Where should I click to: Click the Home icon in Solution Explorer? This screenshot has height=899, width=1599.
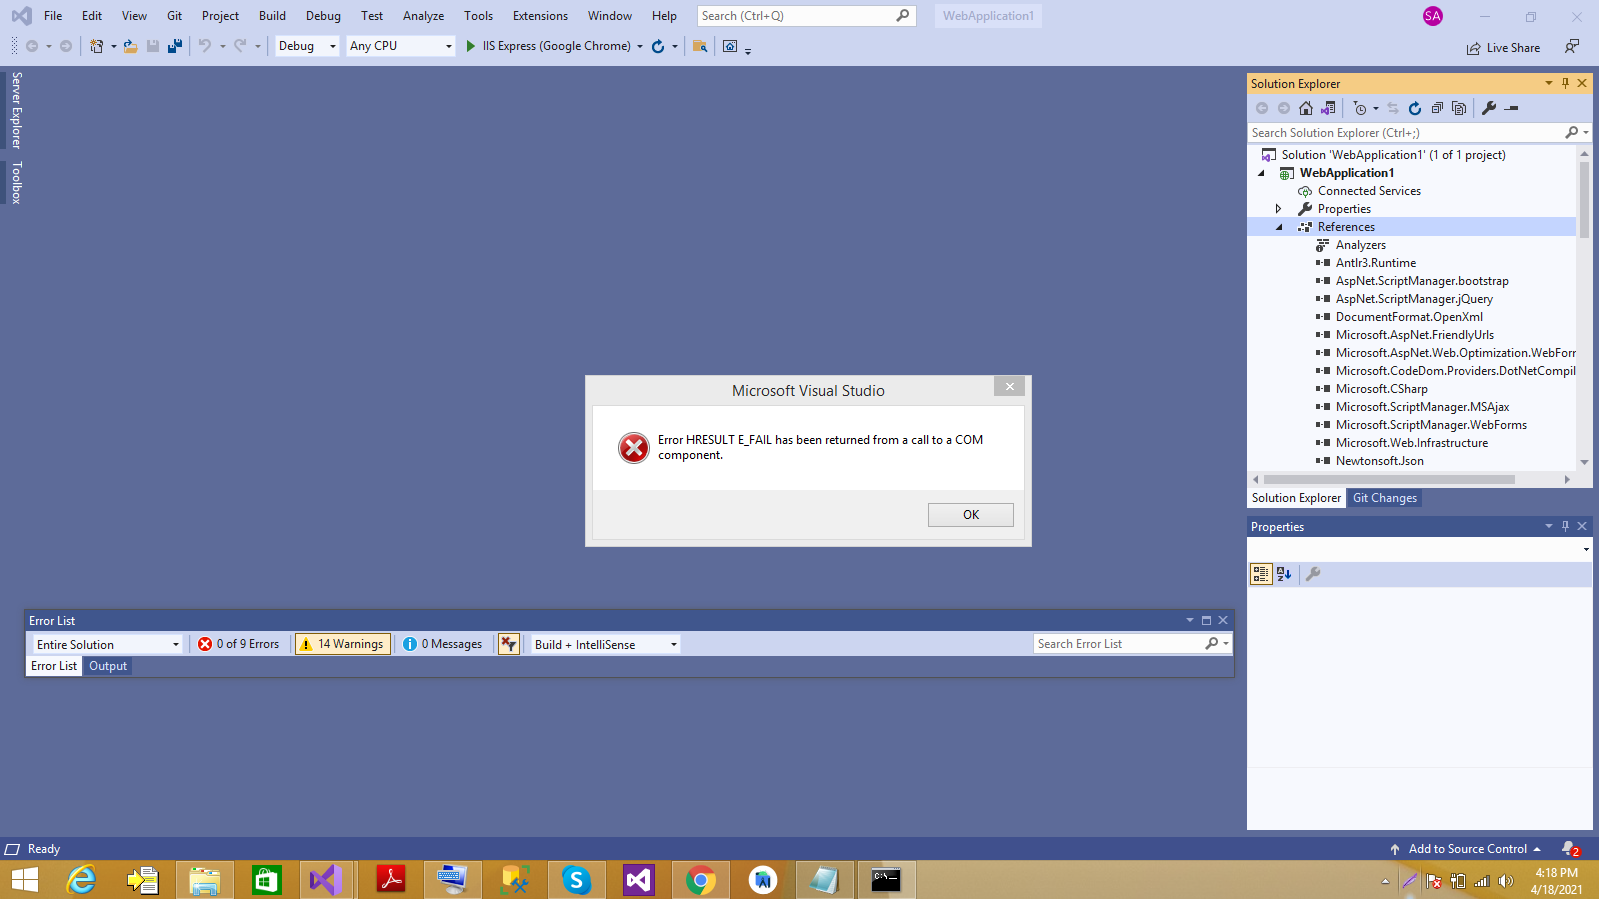point(1306,108)
